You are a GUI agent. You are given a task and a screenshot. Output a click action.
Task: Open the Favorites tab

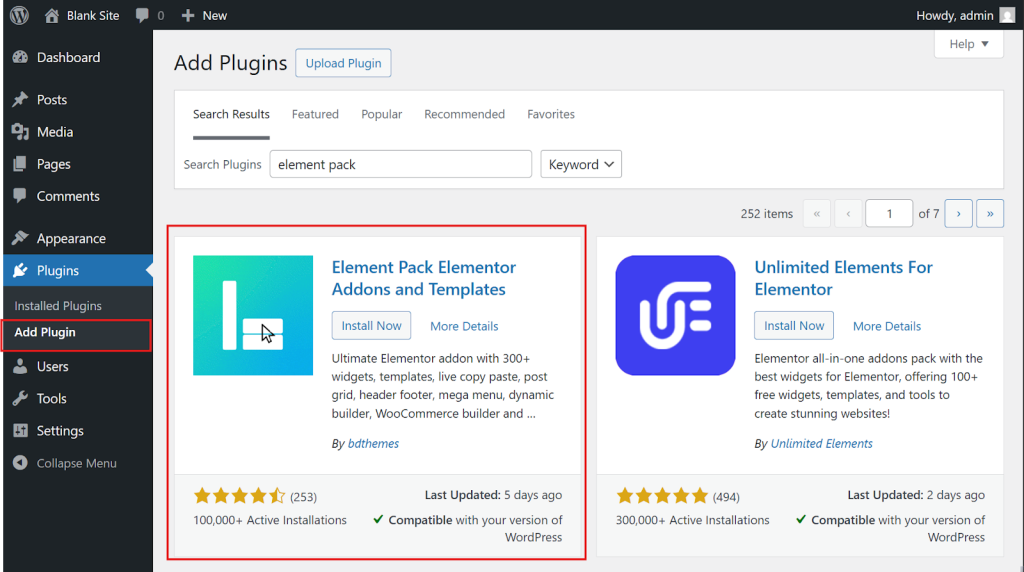coord(551,114)
